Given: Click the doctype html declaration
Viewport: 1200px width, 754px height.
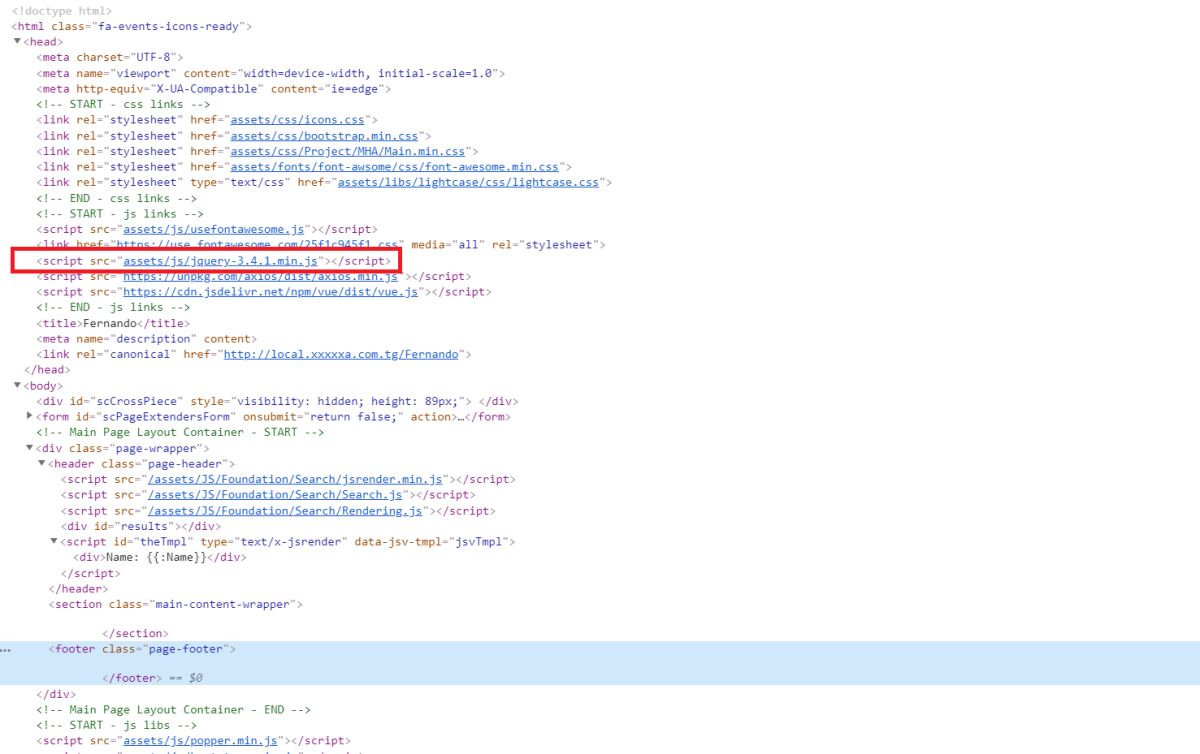Looking at the screenshot, I should tap(62, 11).
